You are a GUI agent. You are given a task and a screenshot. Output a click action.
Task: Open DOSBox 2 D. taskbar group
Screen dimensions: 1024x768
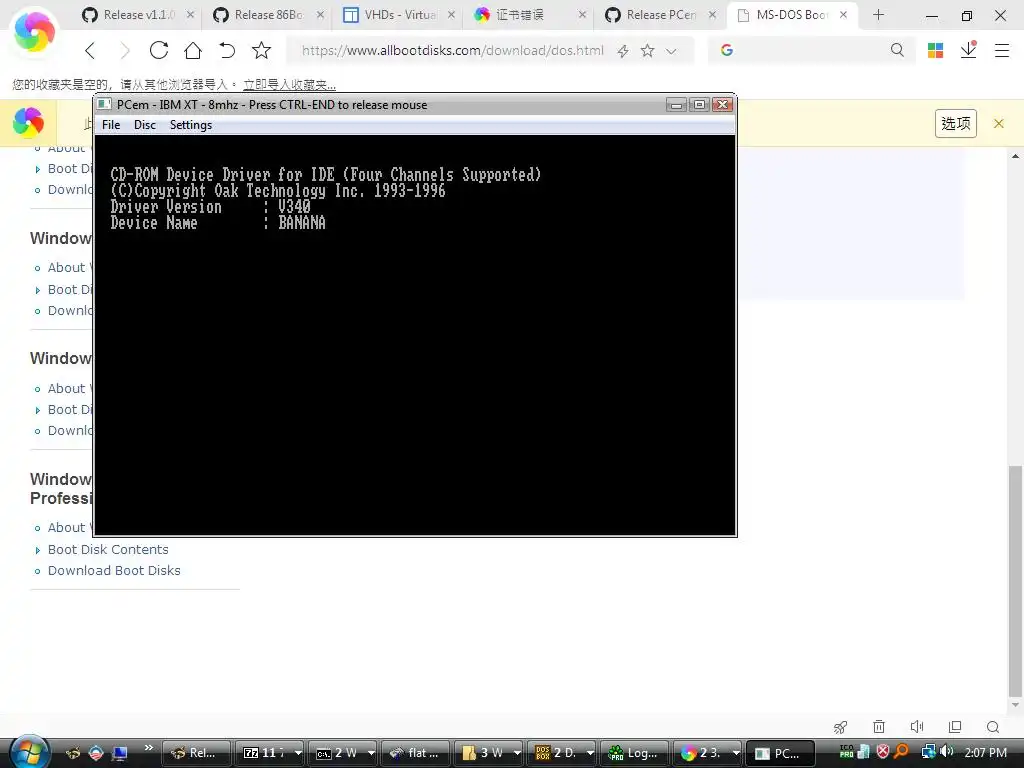click(562, 753)
